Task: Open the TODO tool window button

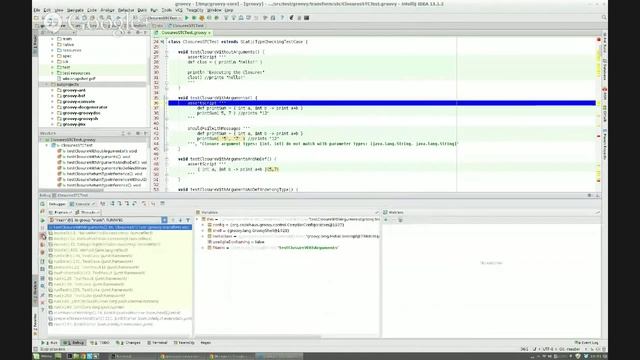Action: pos(100,343)
